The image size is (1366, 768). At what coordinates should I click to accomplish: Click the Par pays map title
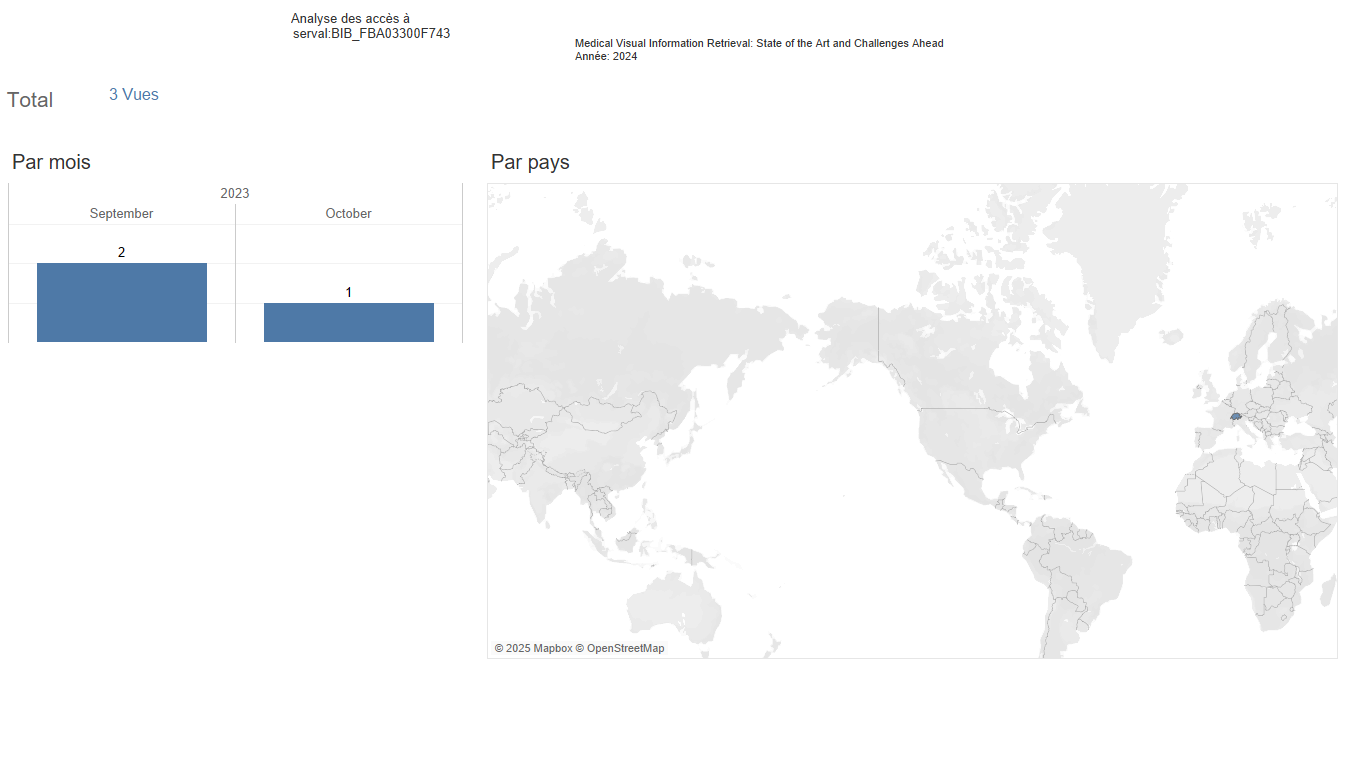pos(530,162)
